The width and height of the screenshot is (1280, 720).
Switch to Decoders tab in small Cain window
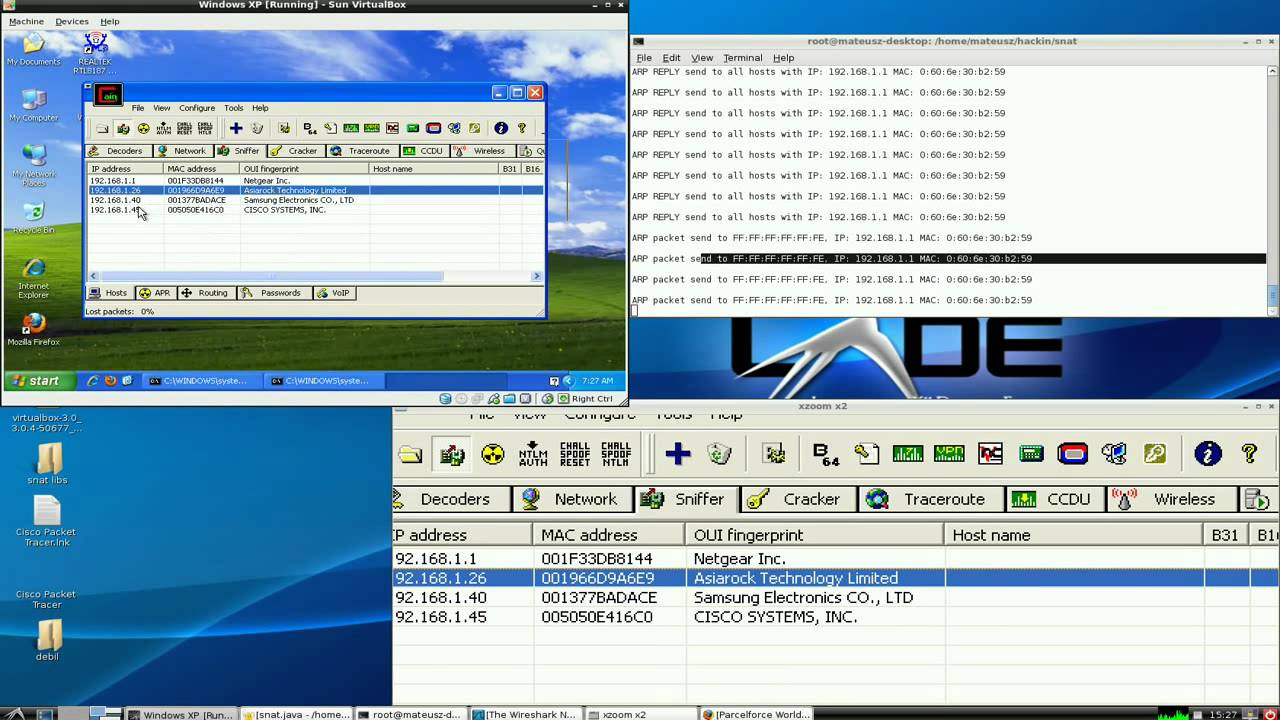[x=118, y=151]
